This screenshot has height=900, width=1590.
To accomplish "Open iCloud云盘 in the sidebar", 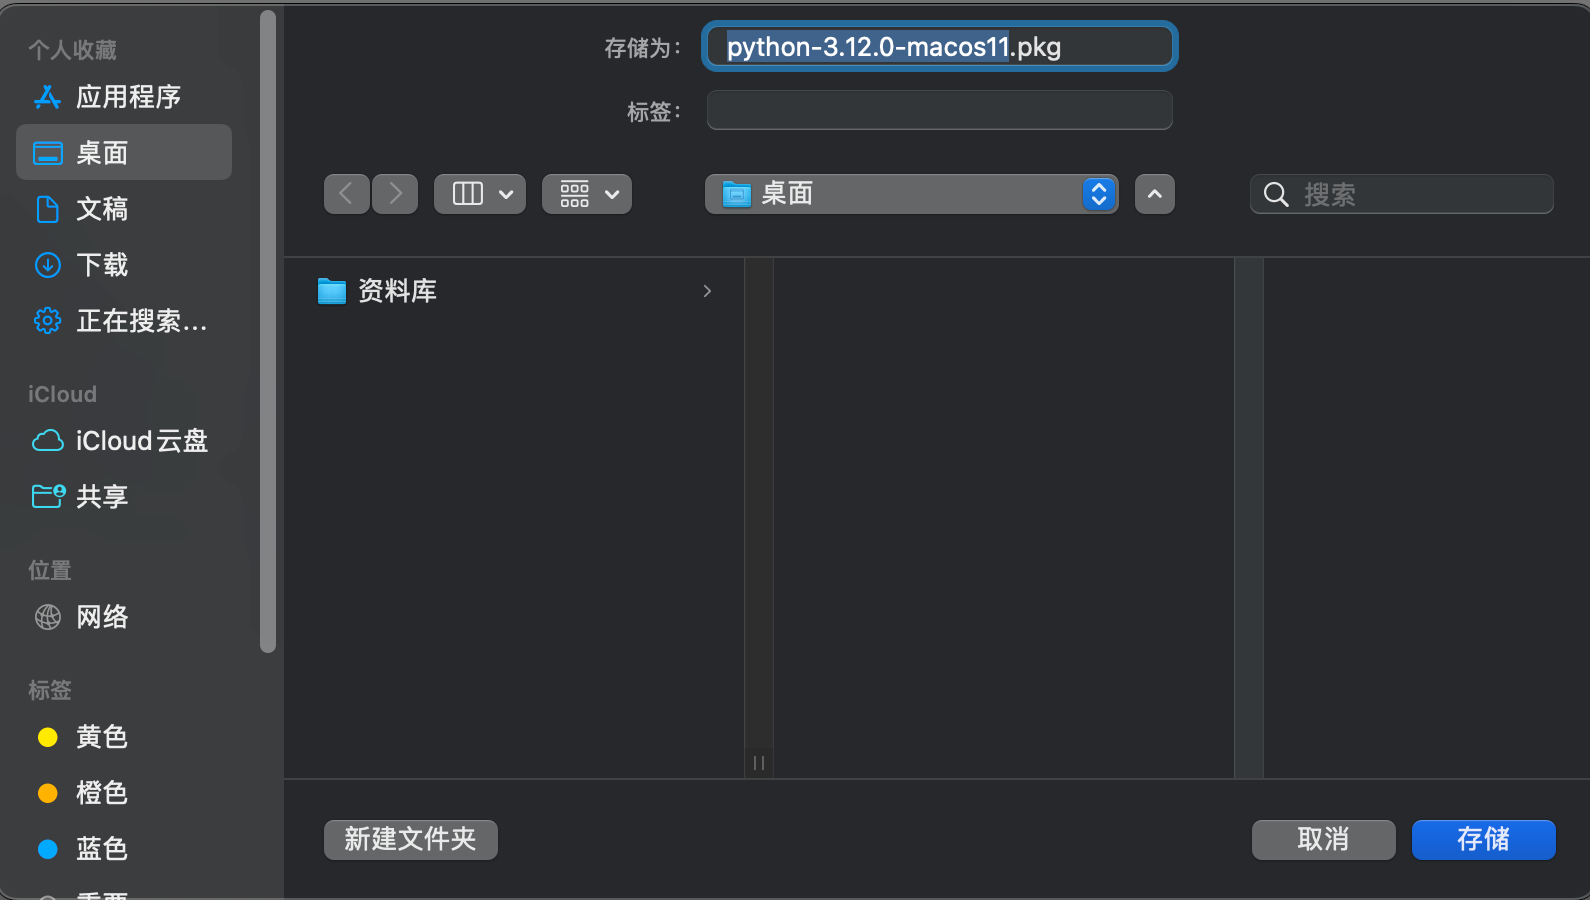I will (x=142, y=440).
